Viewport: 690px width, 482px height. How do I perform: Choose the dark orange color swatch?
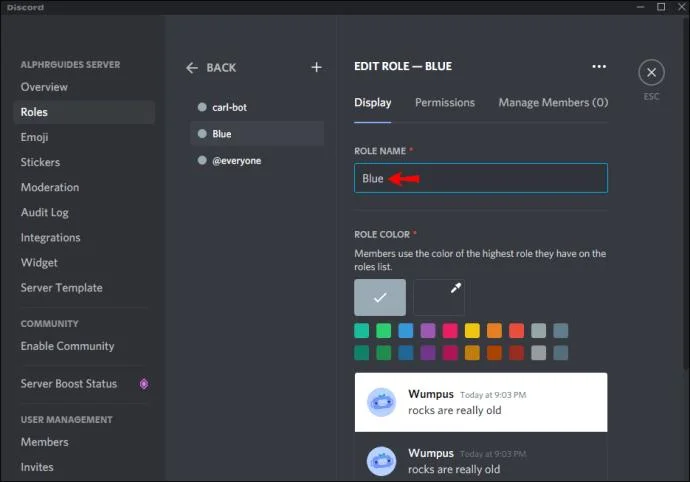[494, 353]
